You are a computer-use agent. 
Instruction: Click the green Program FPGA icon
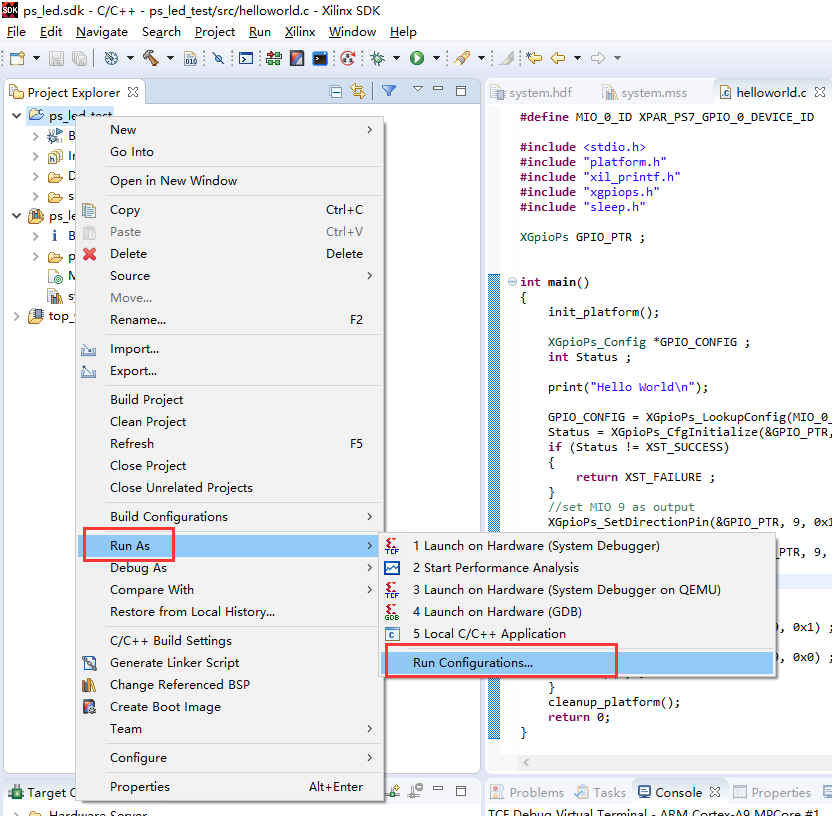point(274,58)
